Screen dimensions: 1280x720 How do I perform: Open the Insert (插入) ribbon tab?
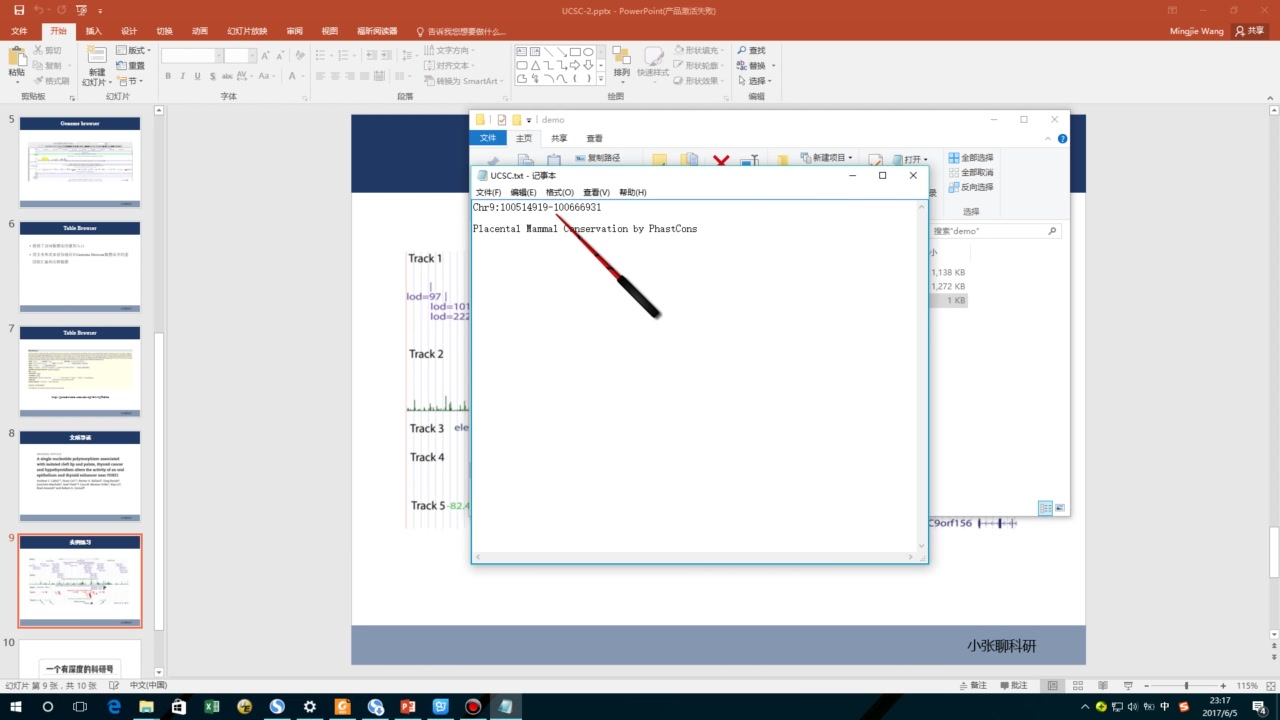tap(94, 31)
